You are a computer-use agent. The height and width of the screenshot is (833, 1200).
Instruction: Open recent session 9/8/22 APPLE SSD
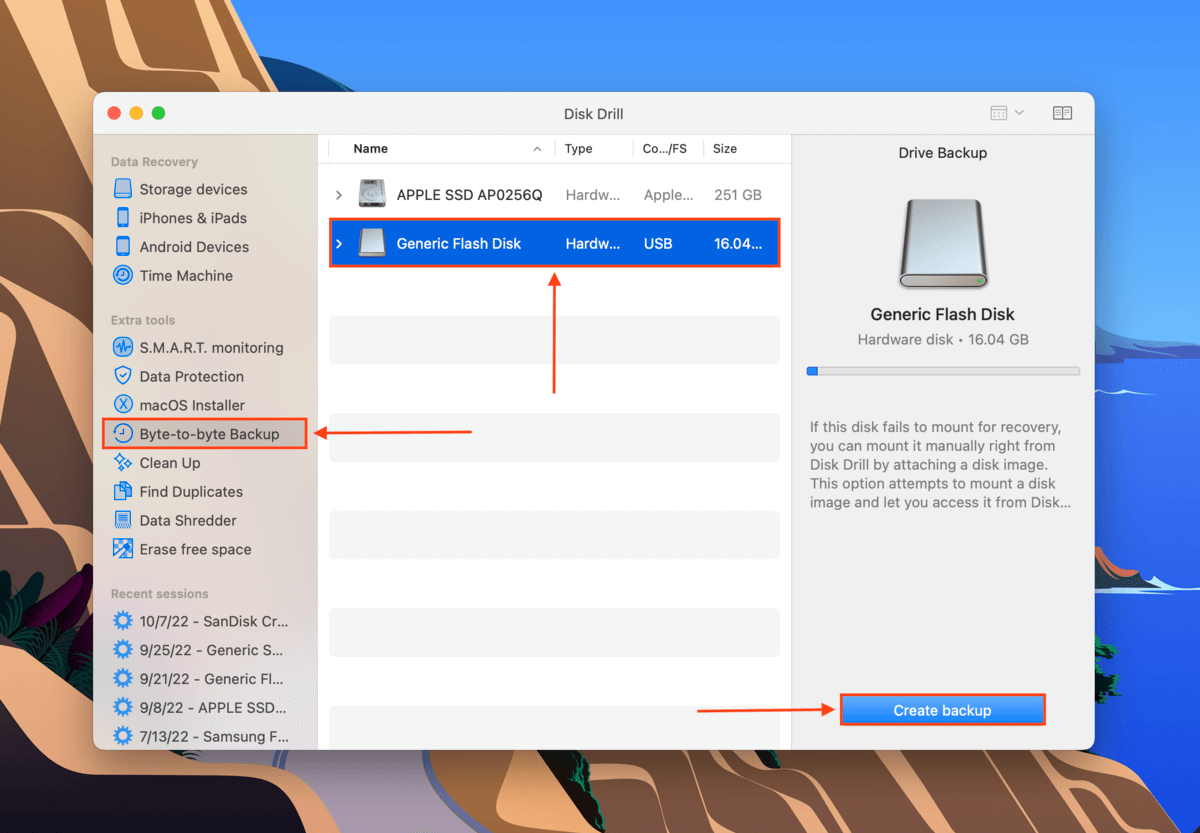200,708
